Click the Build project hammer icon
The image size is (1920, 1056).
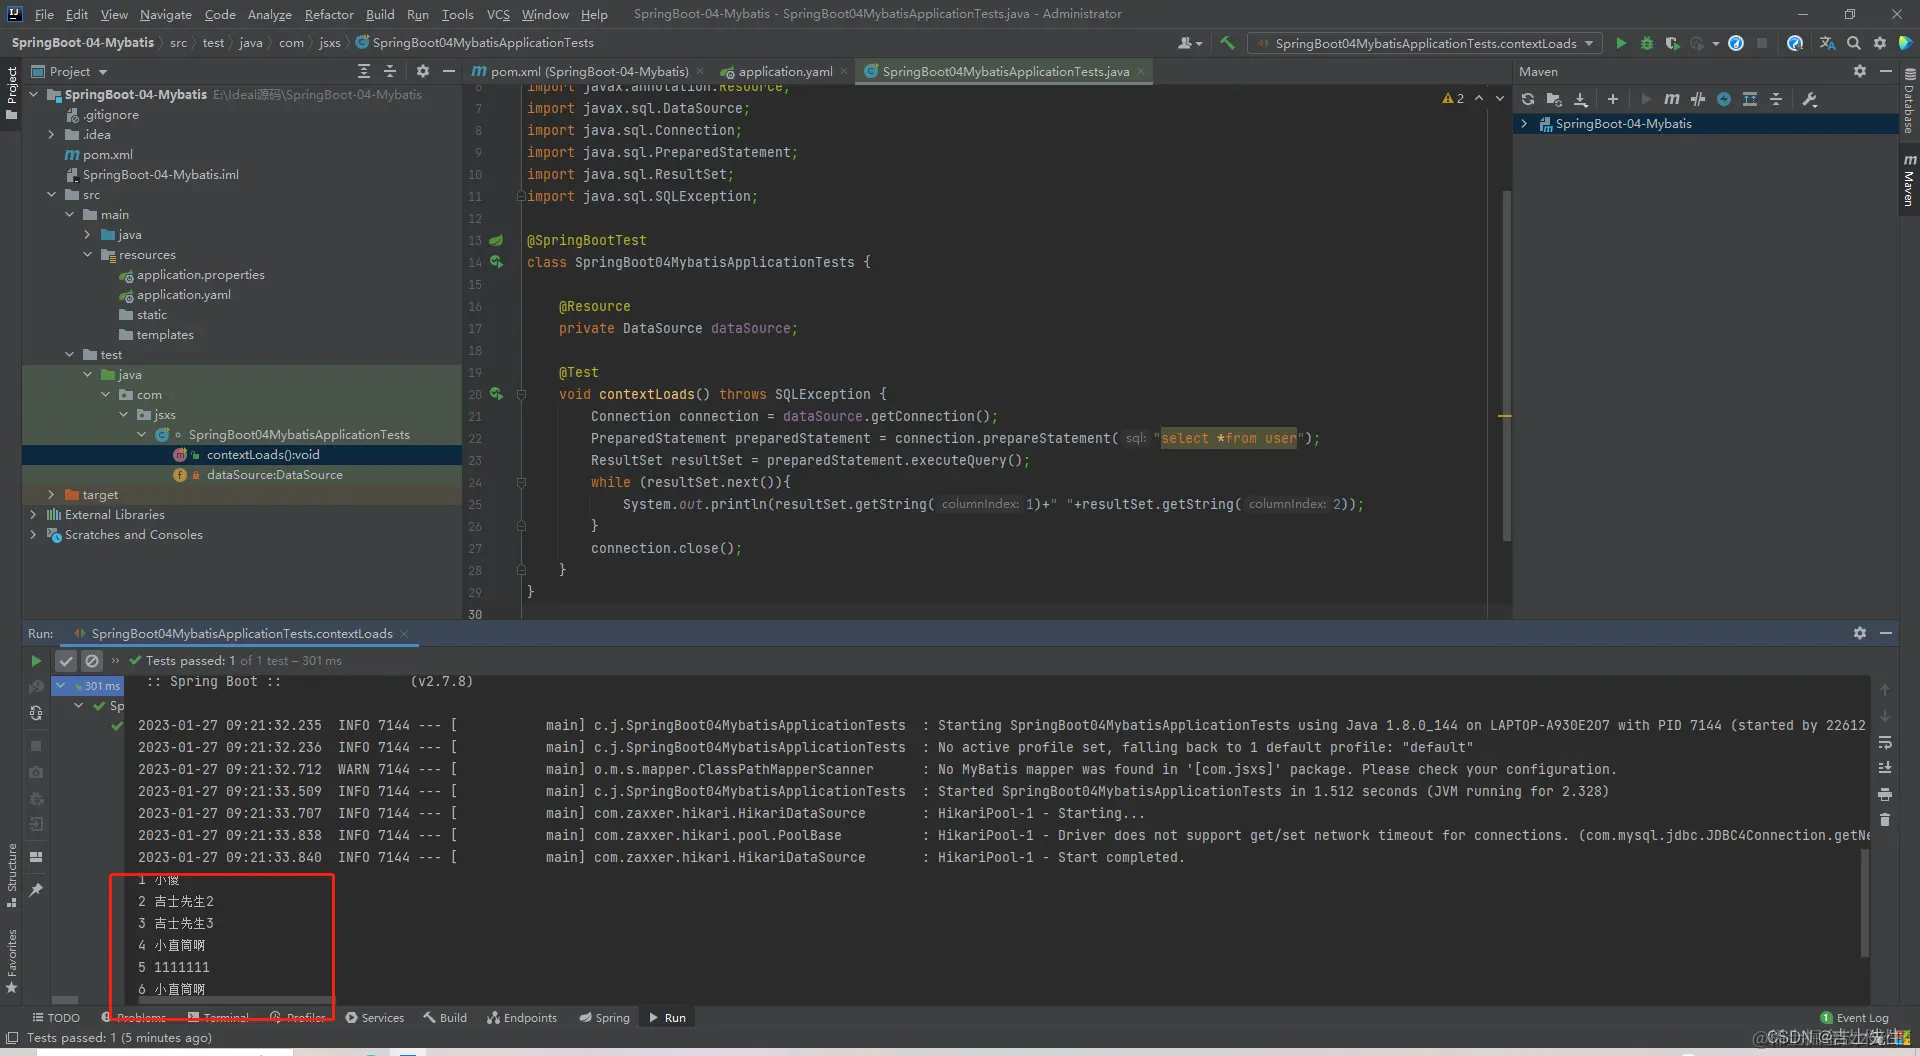(1227, 43)
